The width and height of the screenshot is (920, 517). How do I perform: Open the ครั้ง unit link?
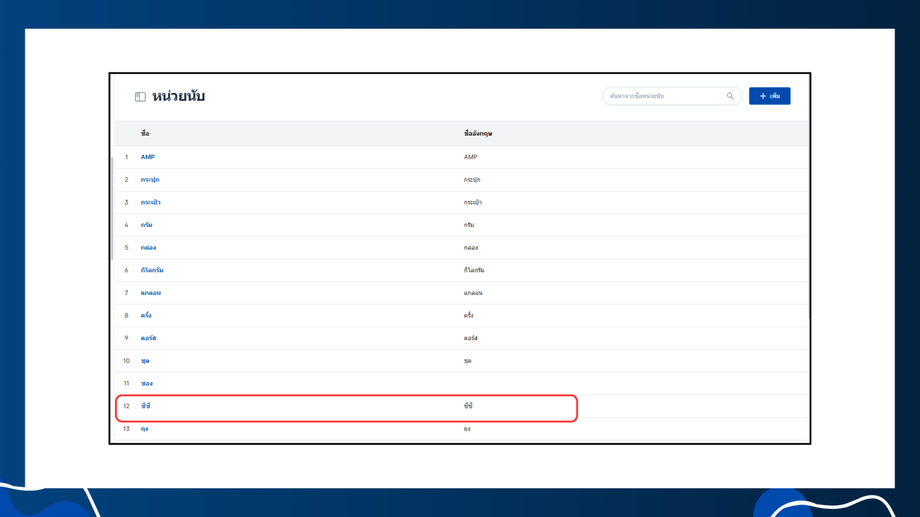point(146,315)
